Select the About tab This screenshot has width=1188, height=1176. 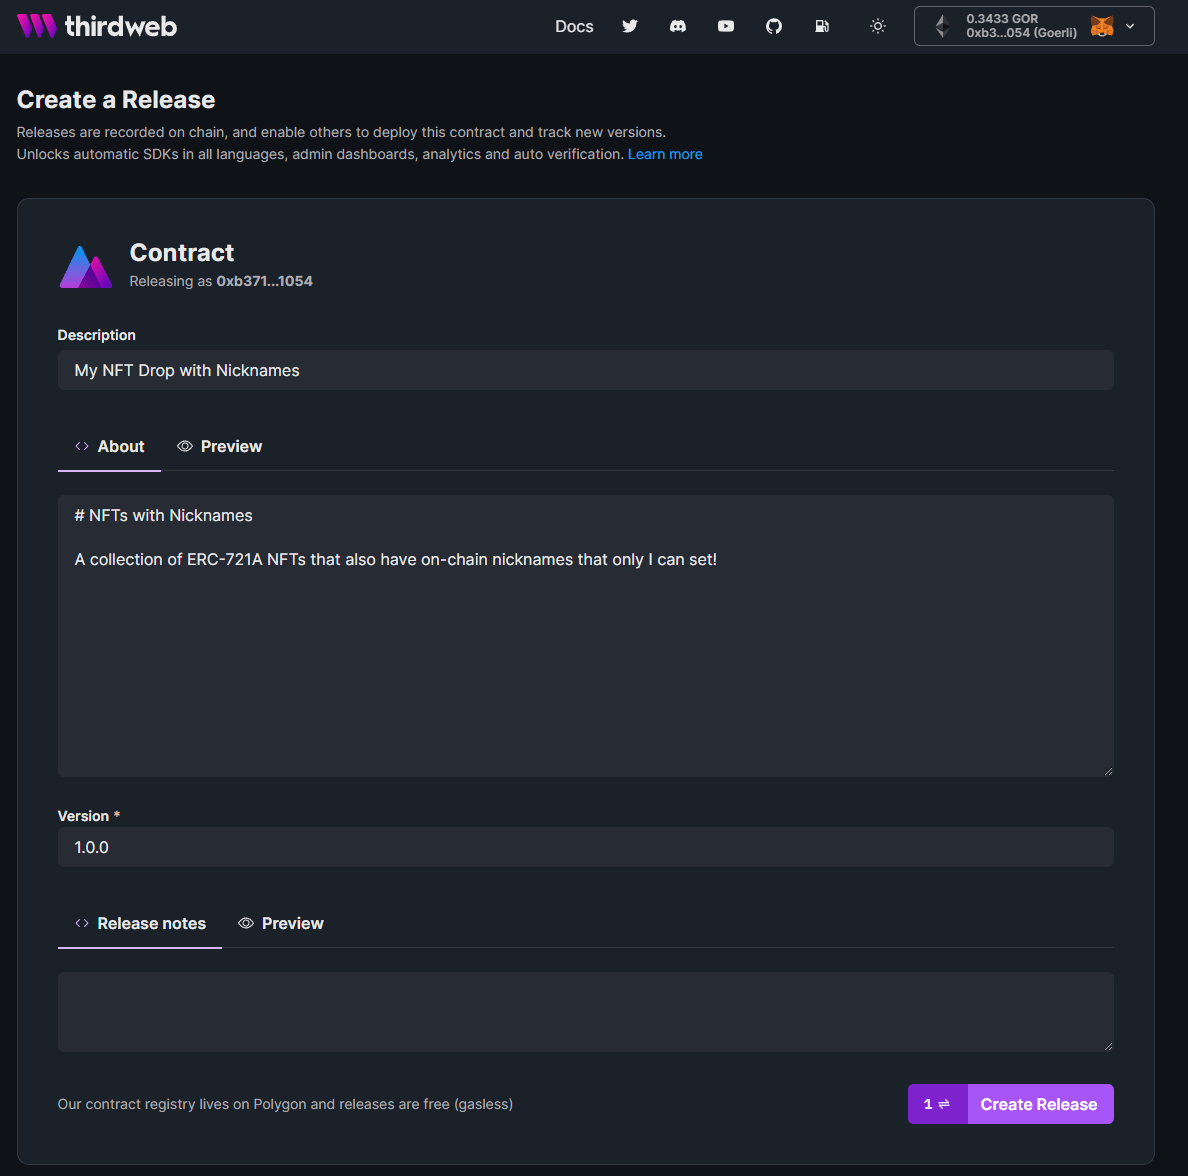coord(109,446)
